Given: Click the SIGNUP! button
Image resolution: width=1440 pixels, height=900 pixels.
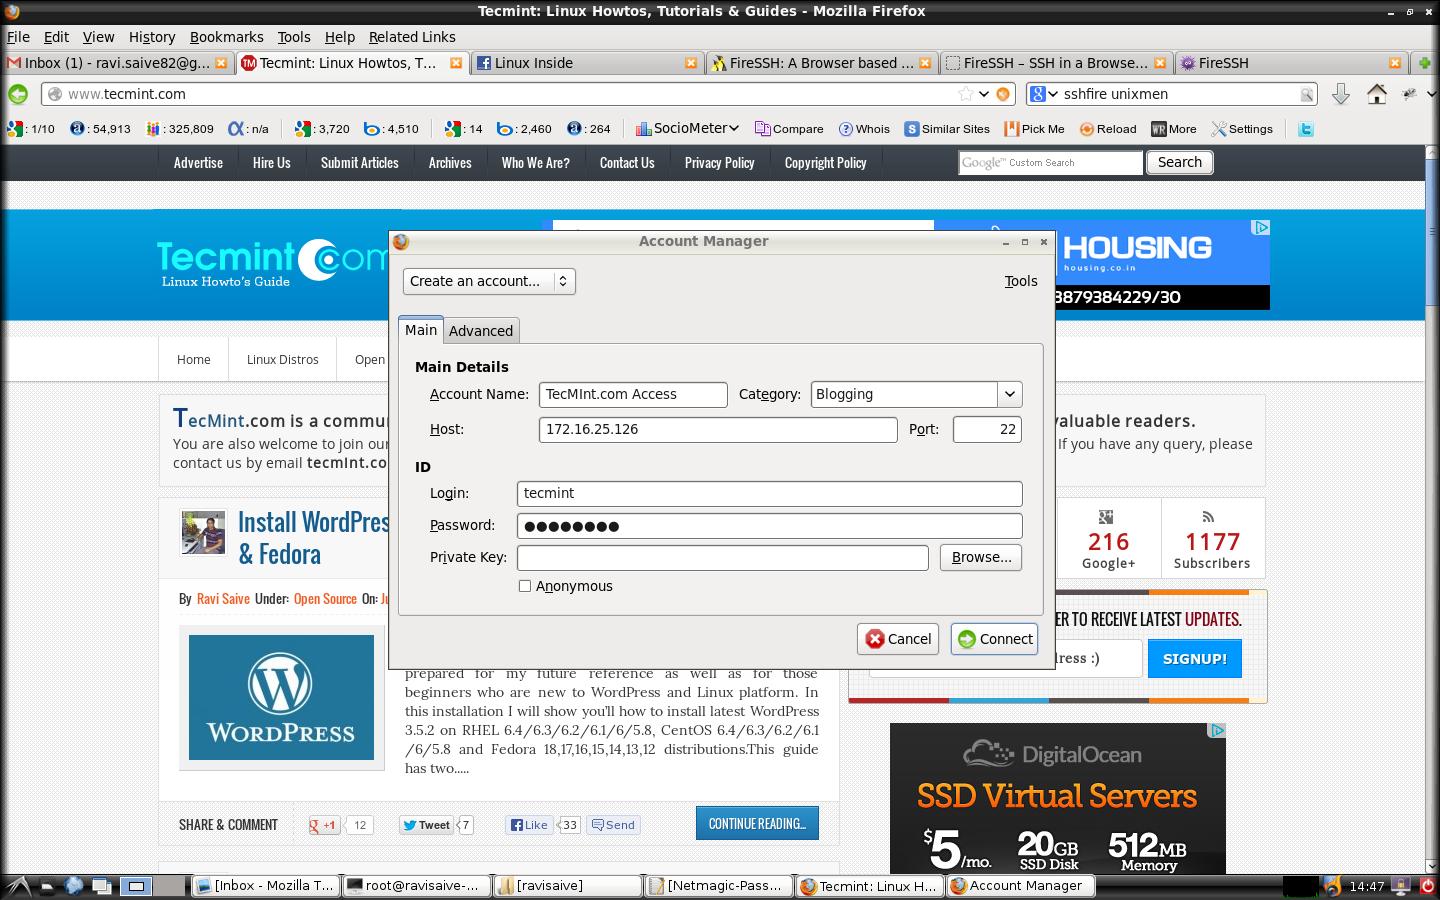Looking at the screenshot, I should coord(1195,658).
